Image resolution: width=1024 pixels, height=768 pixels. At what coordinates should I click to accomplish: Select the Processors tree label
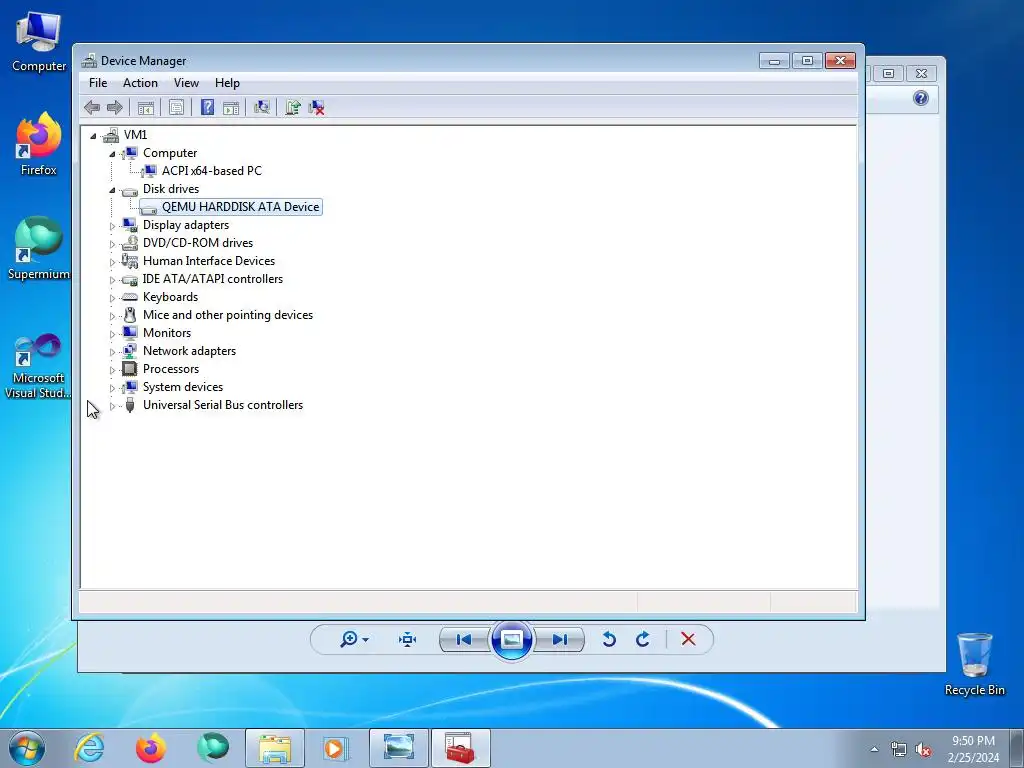171,369
